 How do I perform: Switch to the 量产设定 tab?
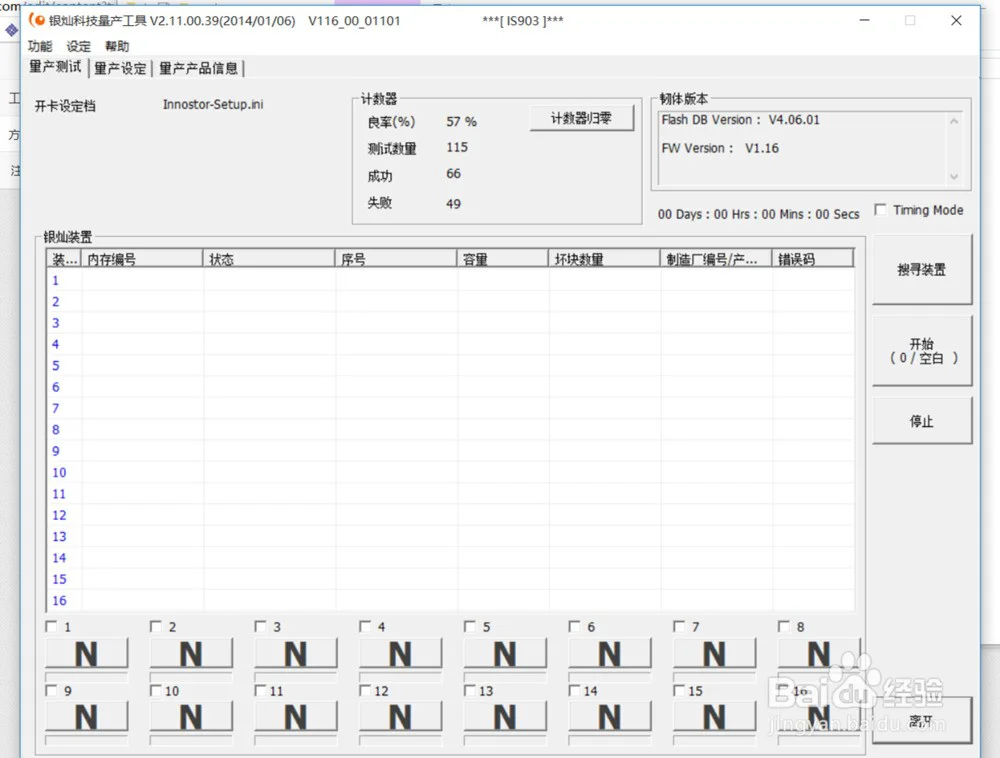pos(120,68)
